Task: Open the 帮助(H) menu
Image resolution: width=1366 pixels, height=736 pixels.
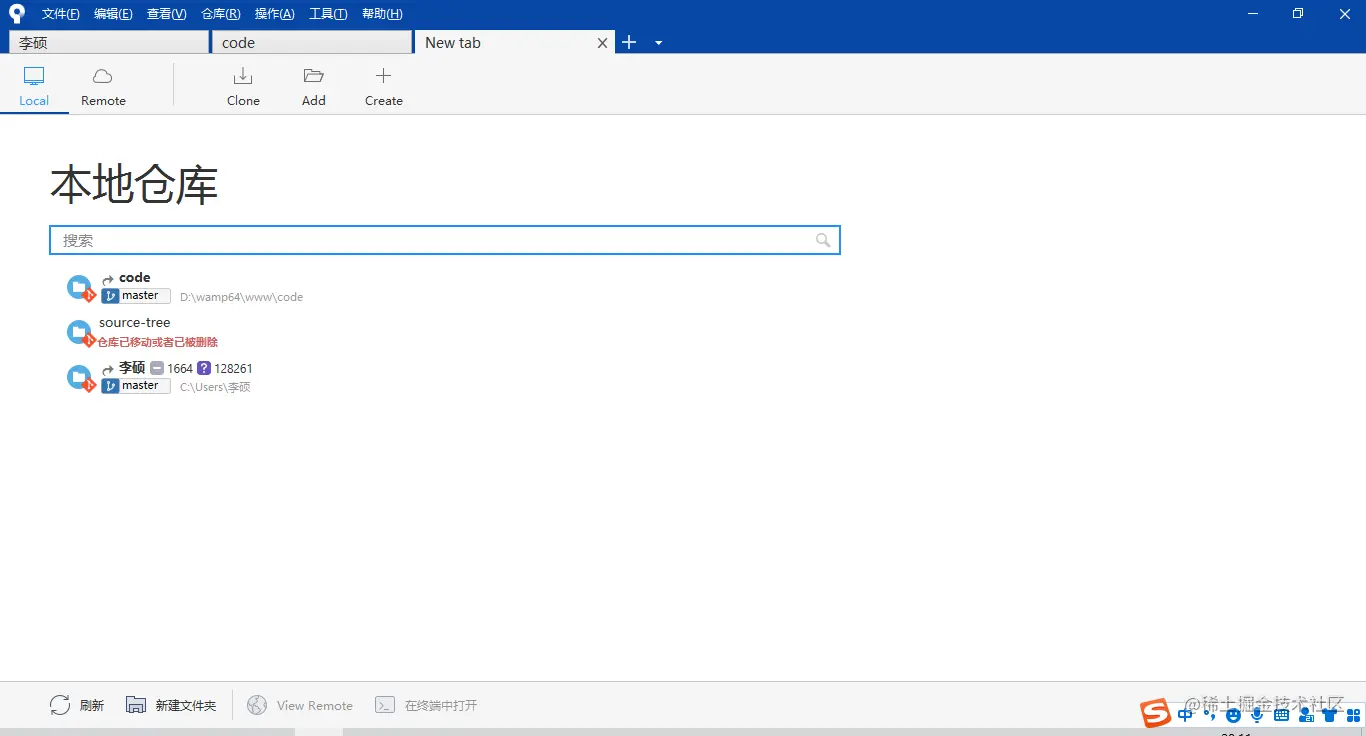Action: tap(382, 14)
